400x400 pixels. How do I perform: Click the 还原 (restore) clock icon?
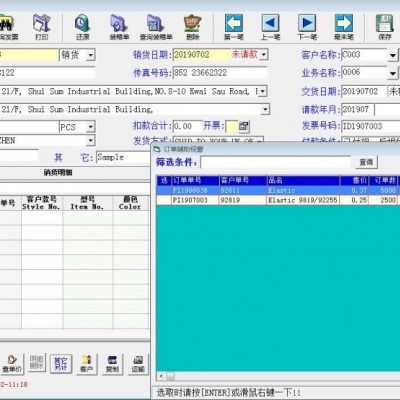click(82, 27)
